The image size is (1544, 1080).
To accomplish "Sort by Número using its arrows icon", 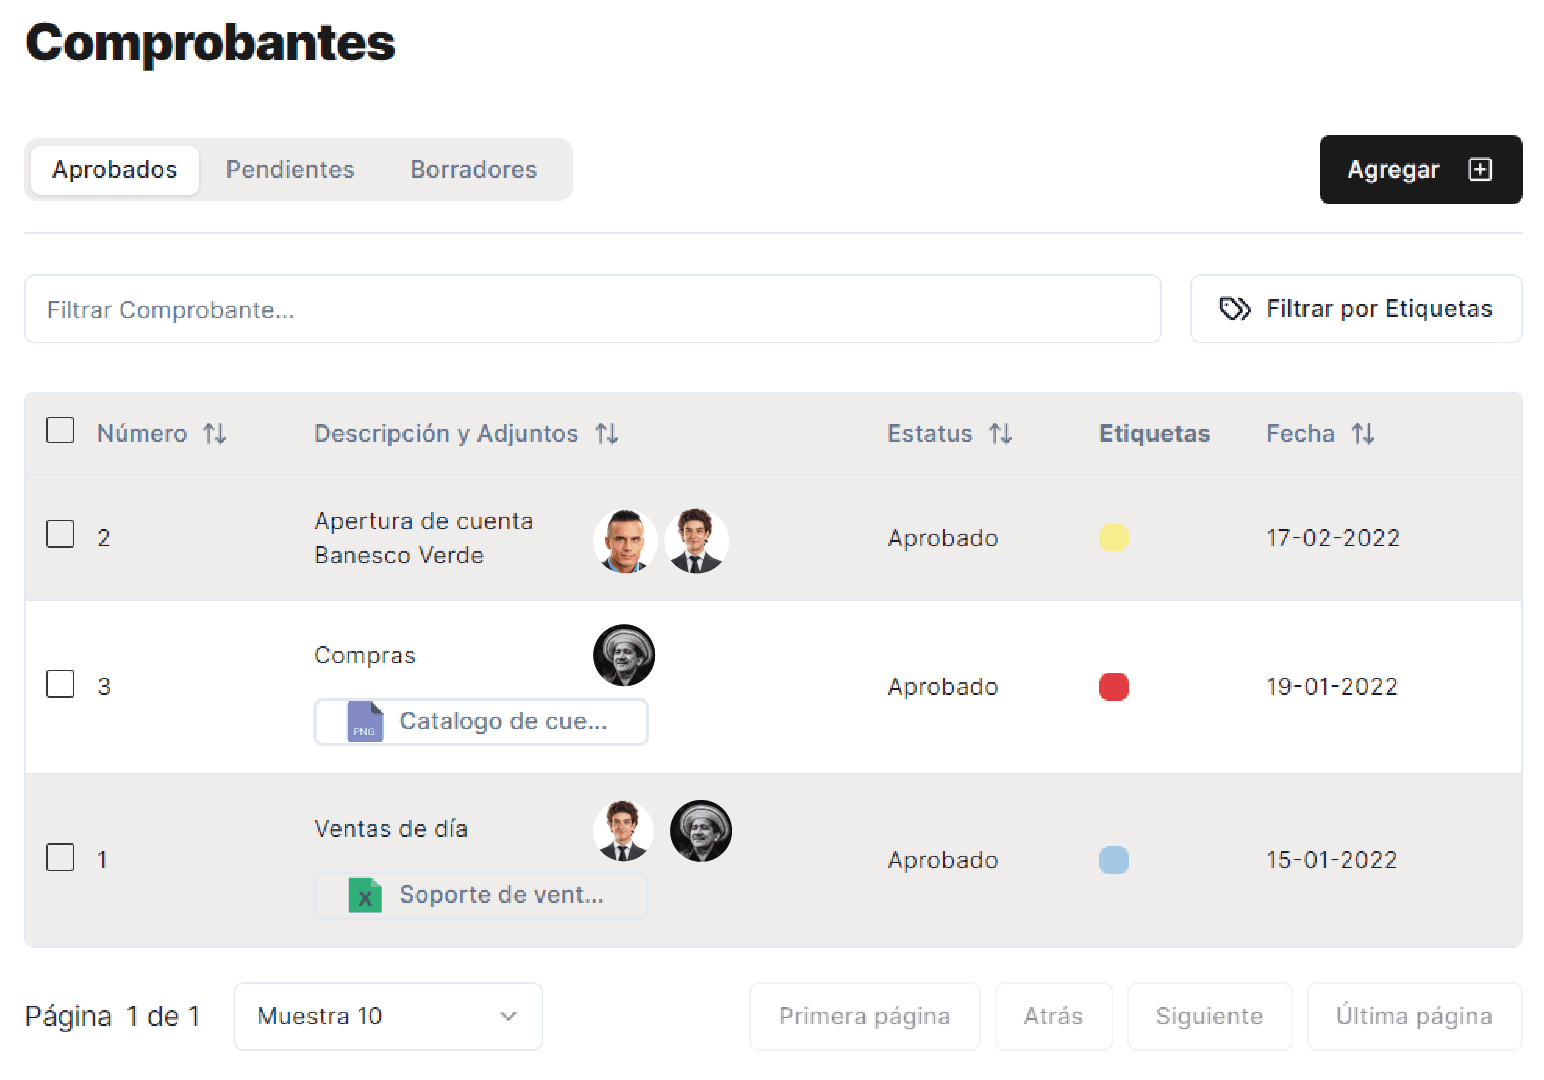I will [215, 434].
